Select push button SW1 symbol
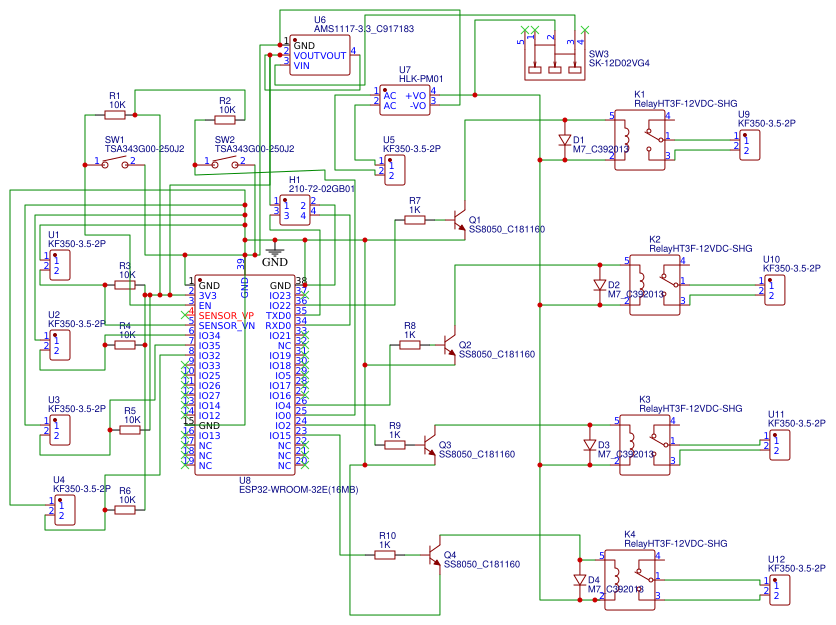Screen dimensions: 836x625 (115, 163)
